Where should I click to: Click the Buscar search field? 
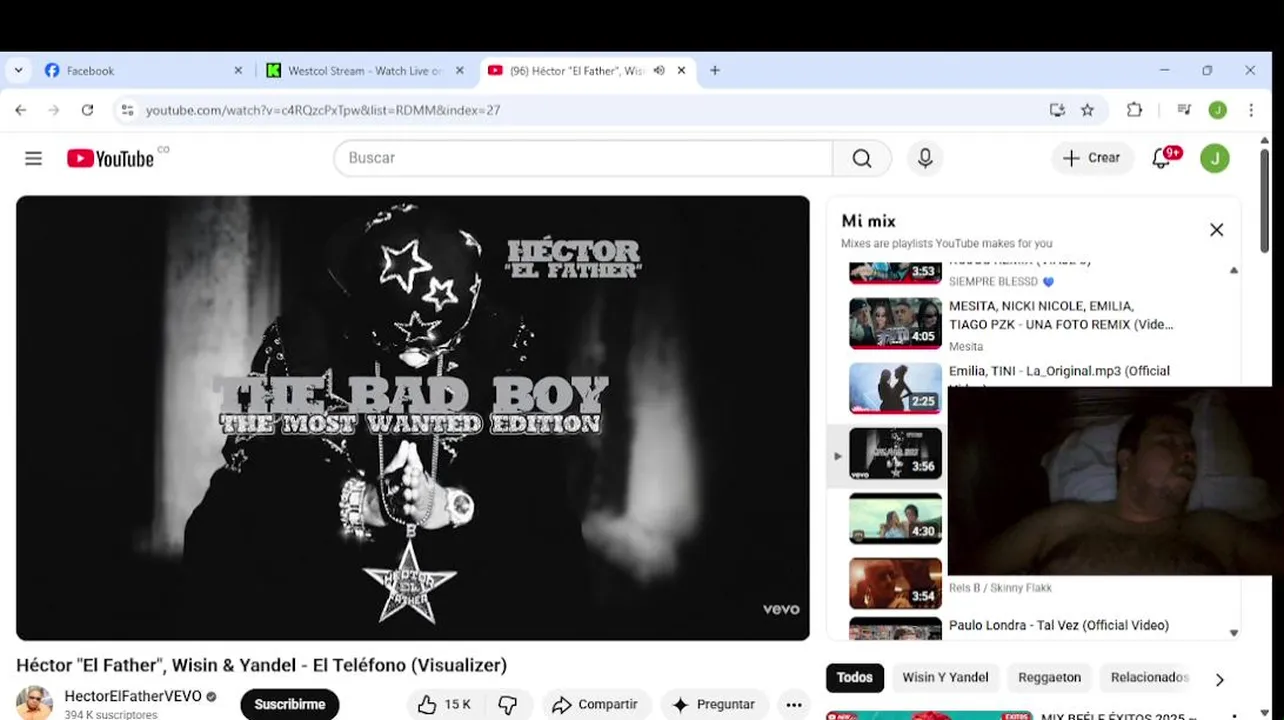(583, 158)
